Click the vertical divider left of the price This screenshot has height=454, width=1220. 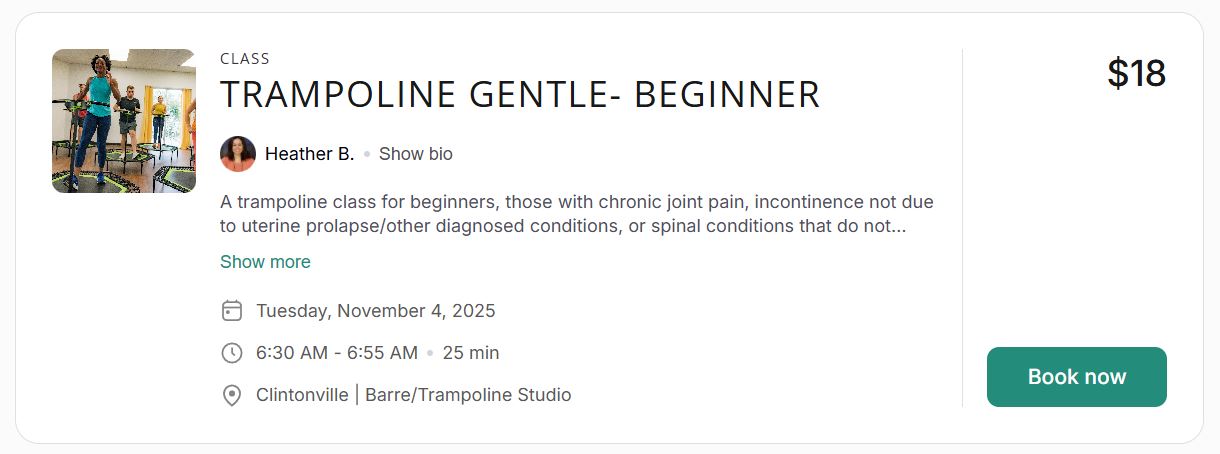(x=962, y=228)
